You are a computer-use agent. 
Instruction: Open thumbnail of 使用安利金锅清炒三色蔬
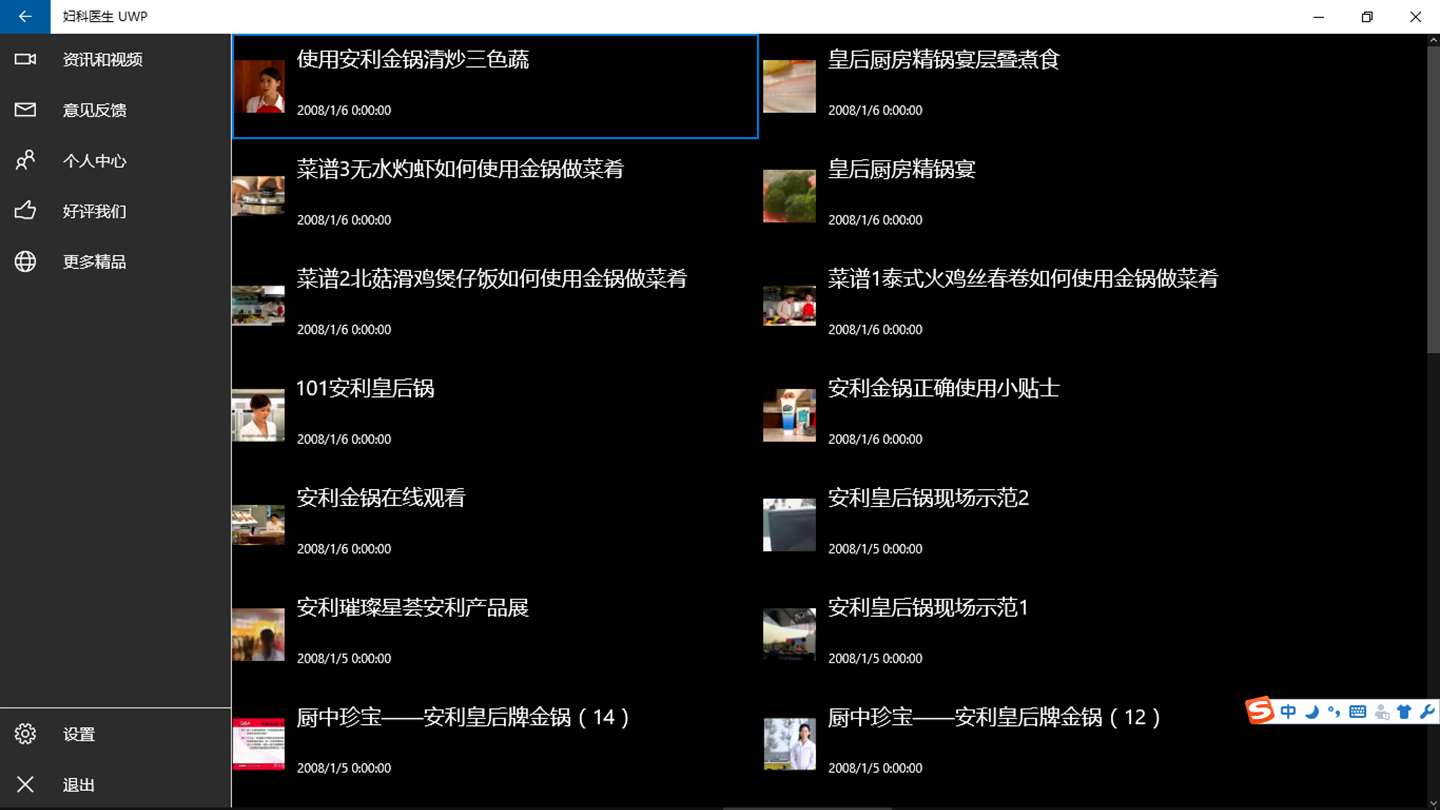tap(259, 86)
